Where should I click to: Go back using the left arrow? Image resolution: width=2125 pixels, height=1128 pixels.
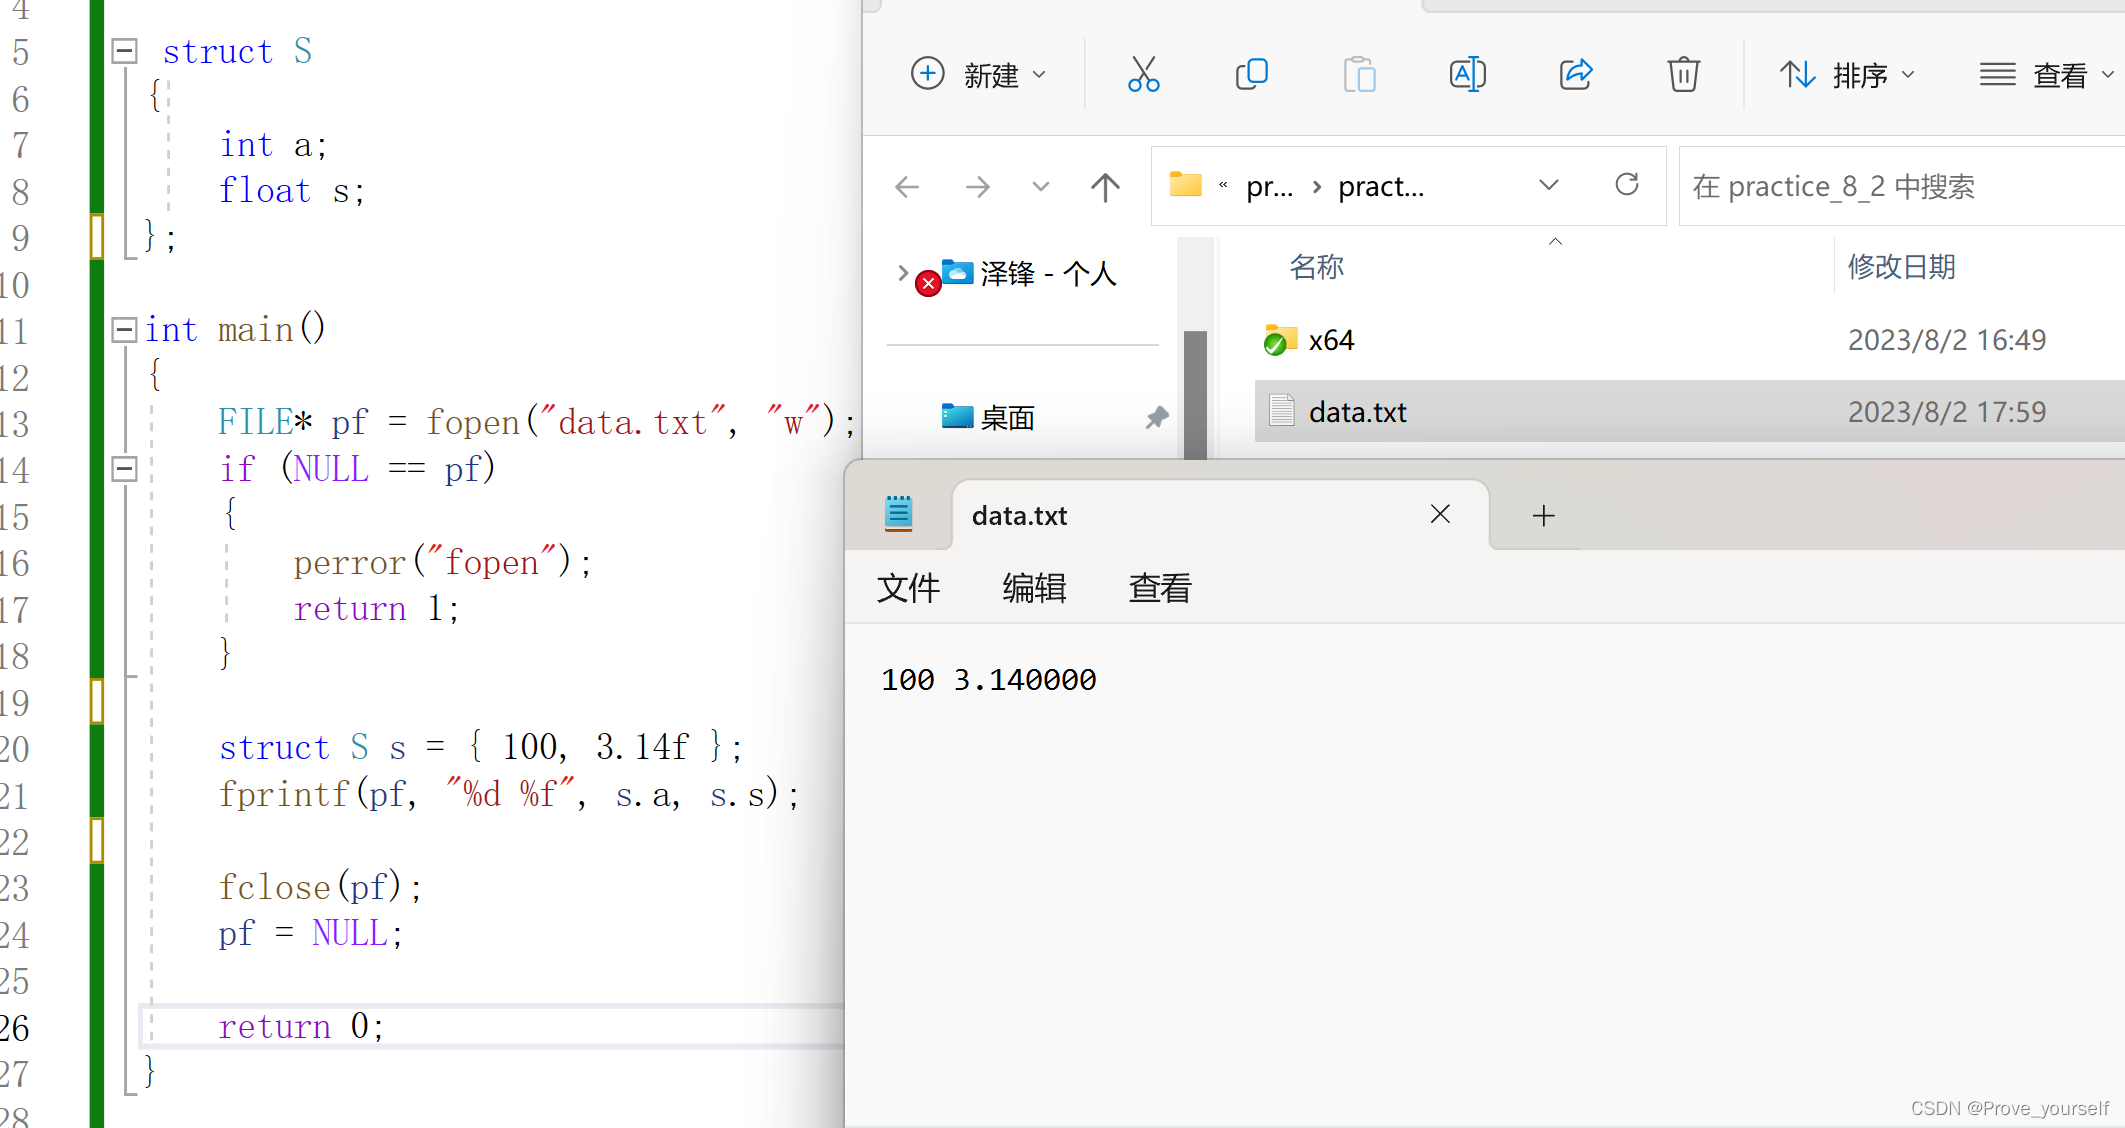pos(907,187)
